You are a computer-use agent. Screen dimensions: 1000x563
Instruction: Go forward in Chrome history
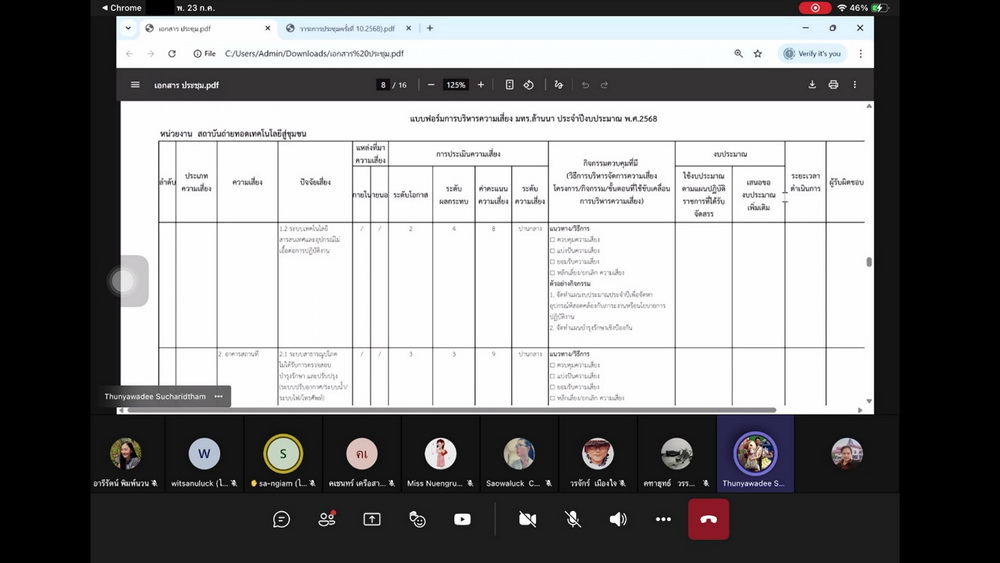tap(151, 54)
